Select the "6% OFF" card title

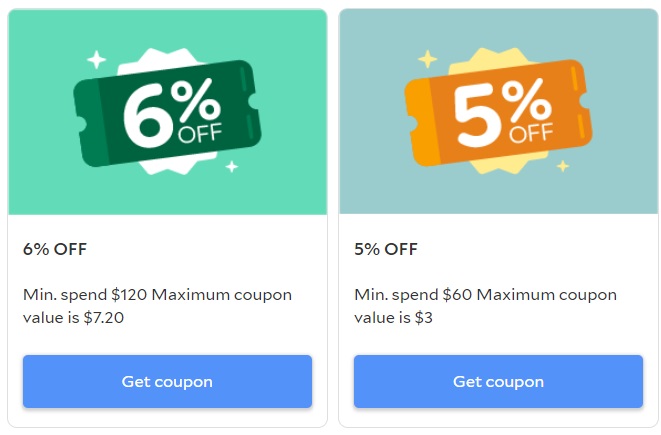pos(55,249)
